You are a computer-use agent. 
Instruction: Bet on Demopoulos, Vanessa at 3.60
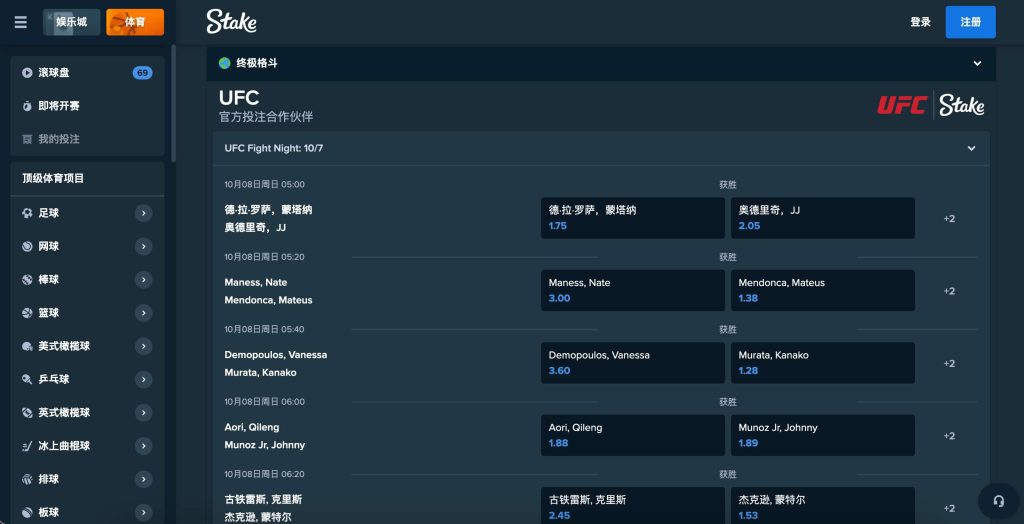click(633, 363)
